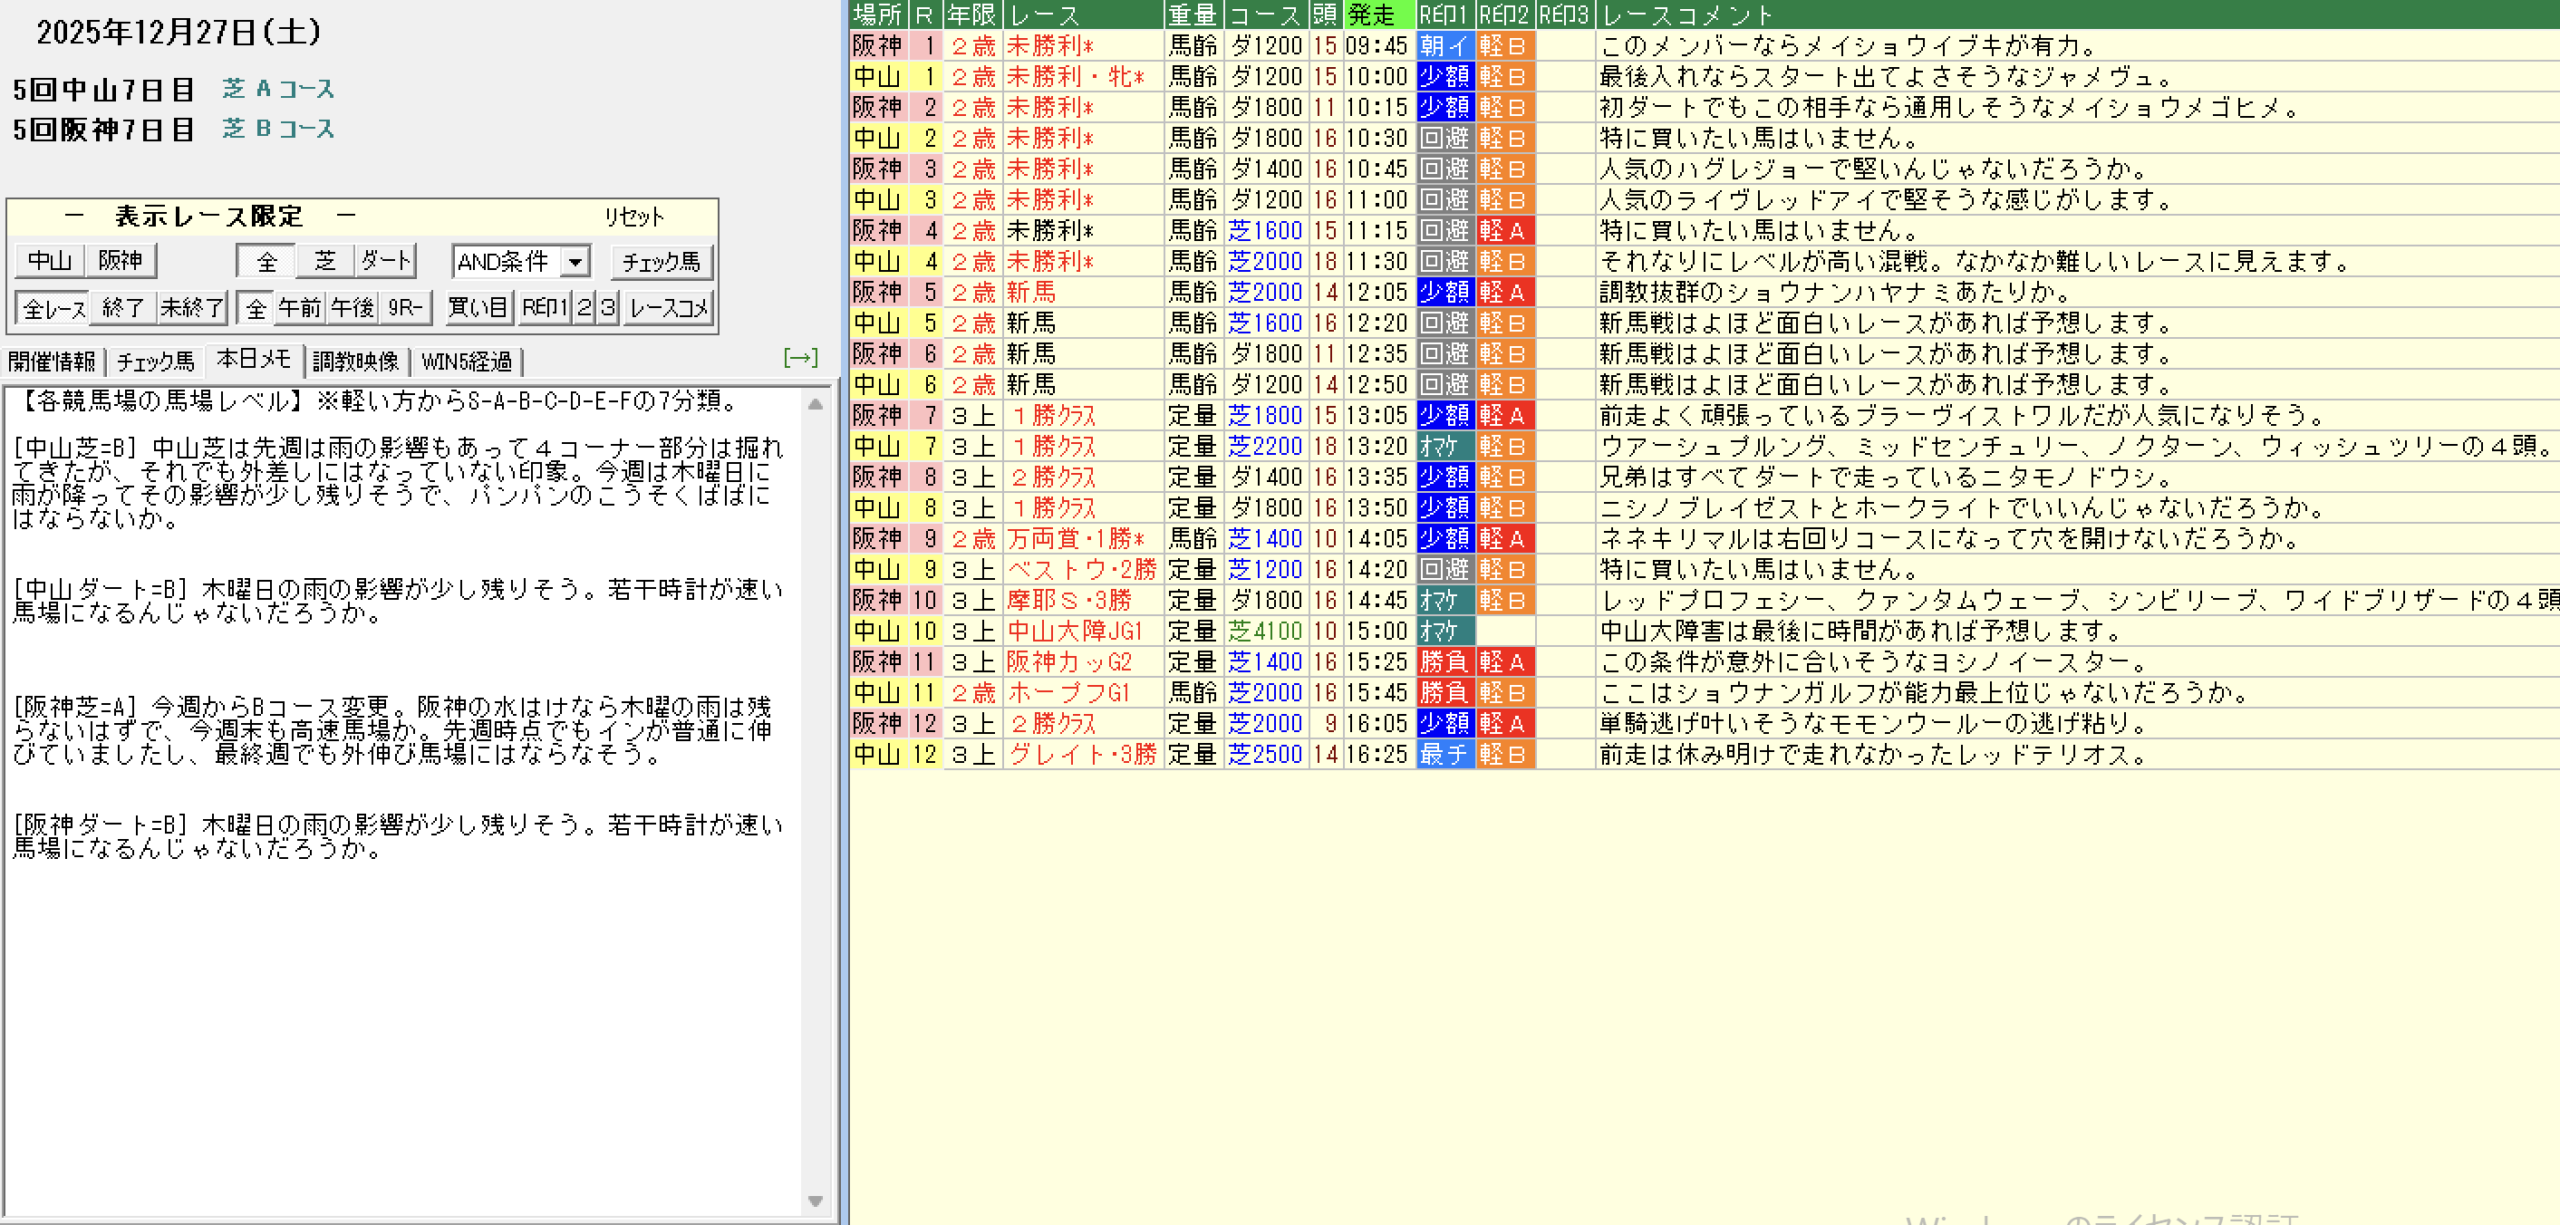Click the 軽A badge on 阪神 4R row
Screen dimensions: 2560x1225
pyautogui.click(x=1504, y=231)
